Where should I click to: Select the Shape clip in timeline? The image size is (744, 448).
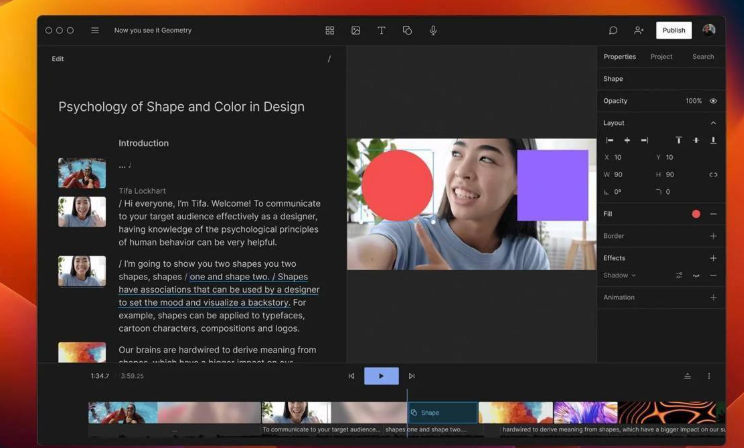click(x=443, y=412)
